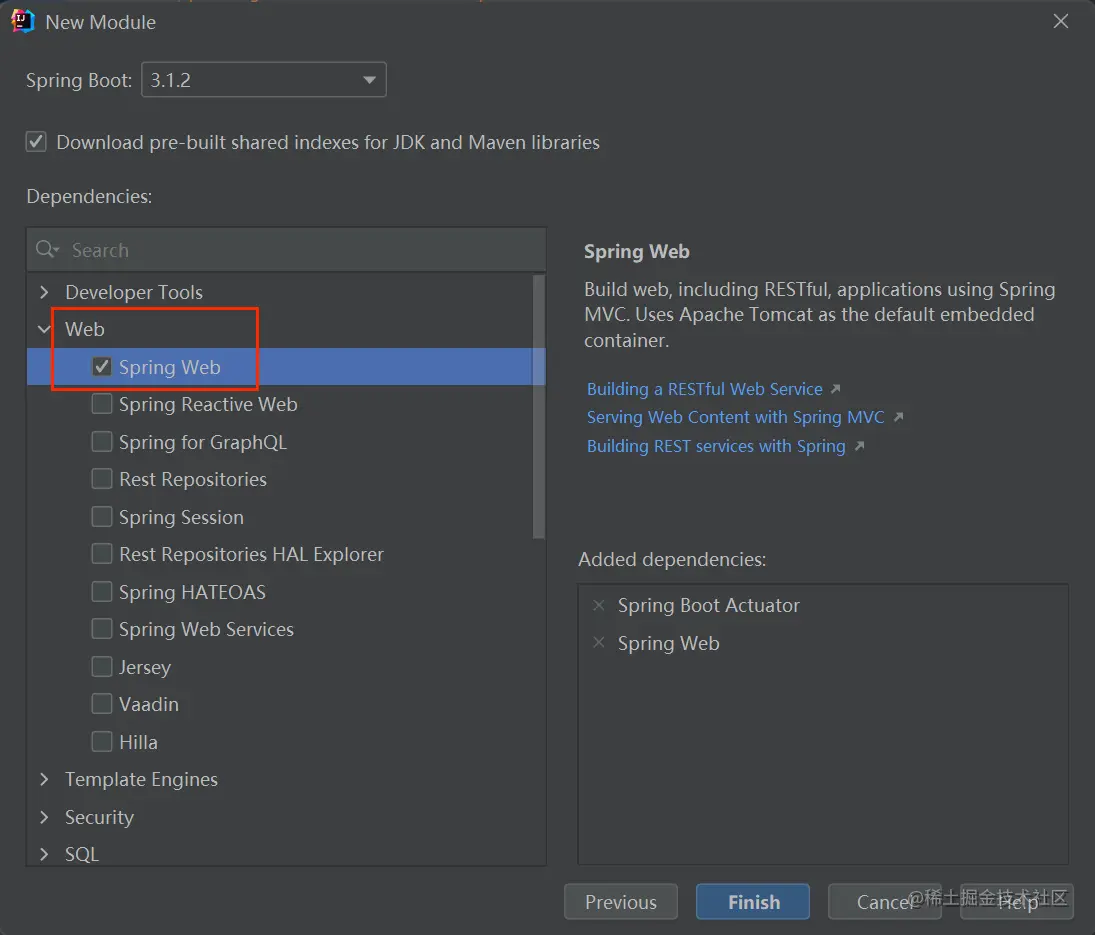
Task: Click the IntelliJ IDEA logo icon
Action: tap(23, 21)
